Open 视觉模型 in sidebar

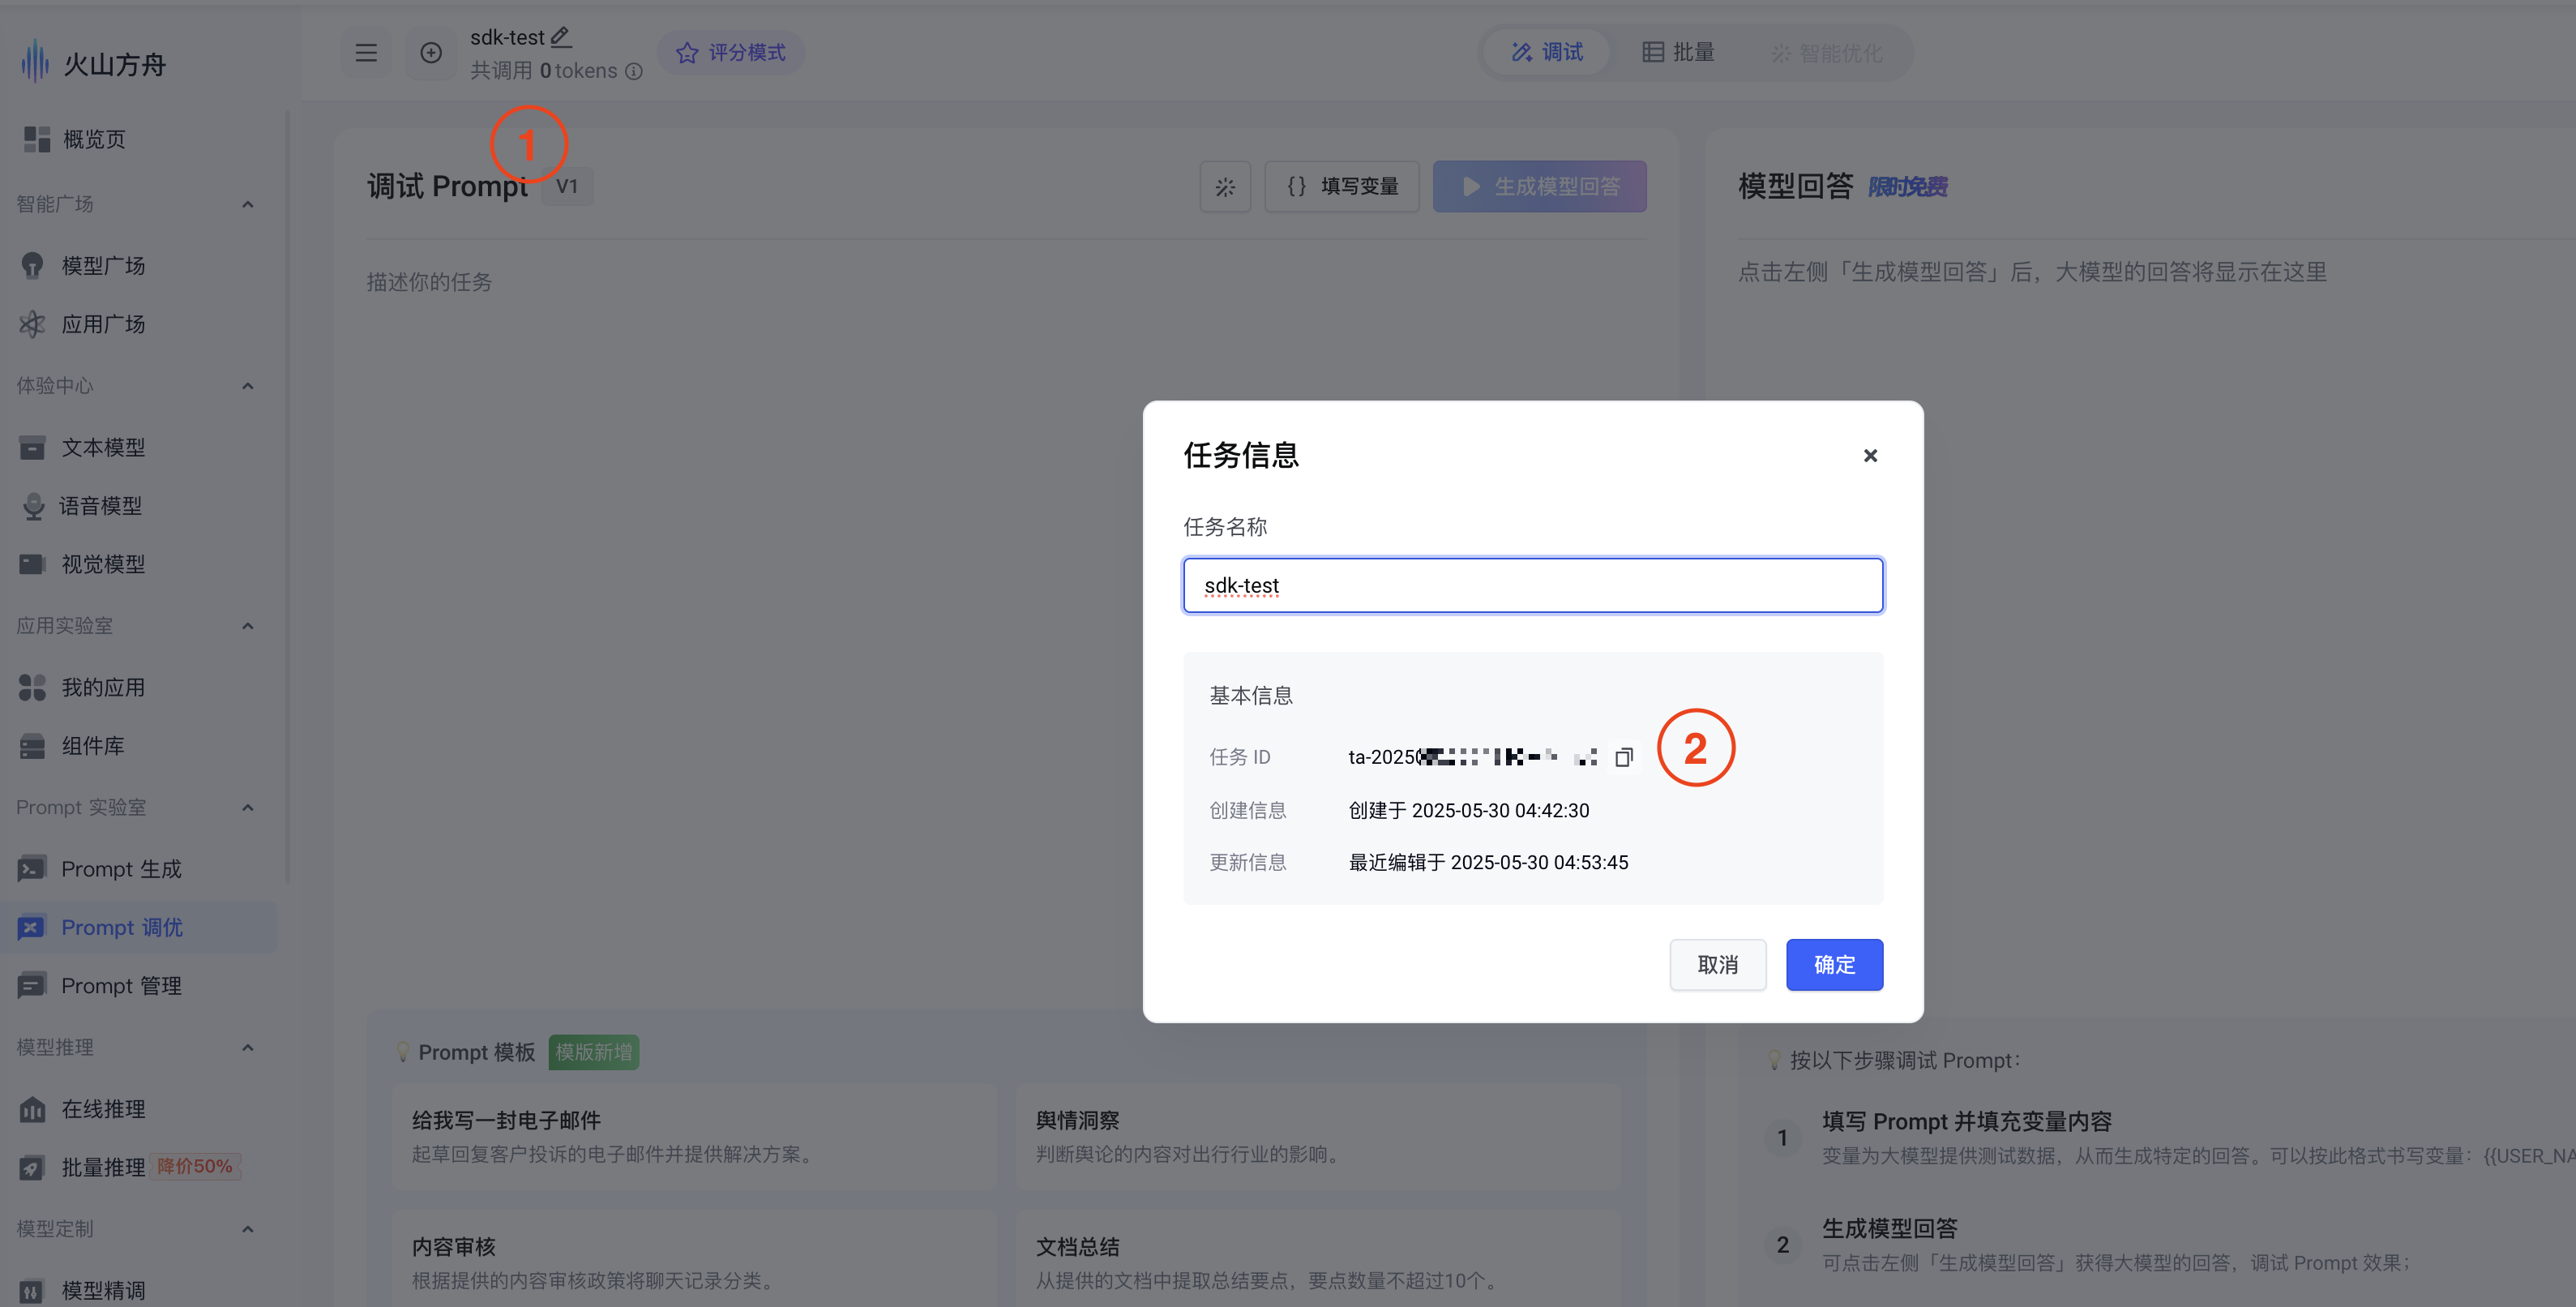click(x=138, y=564)
